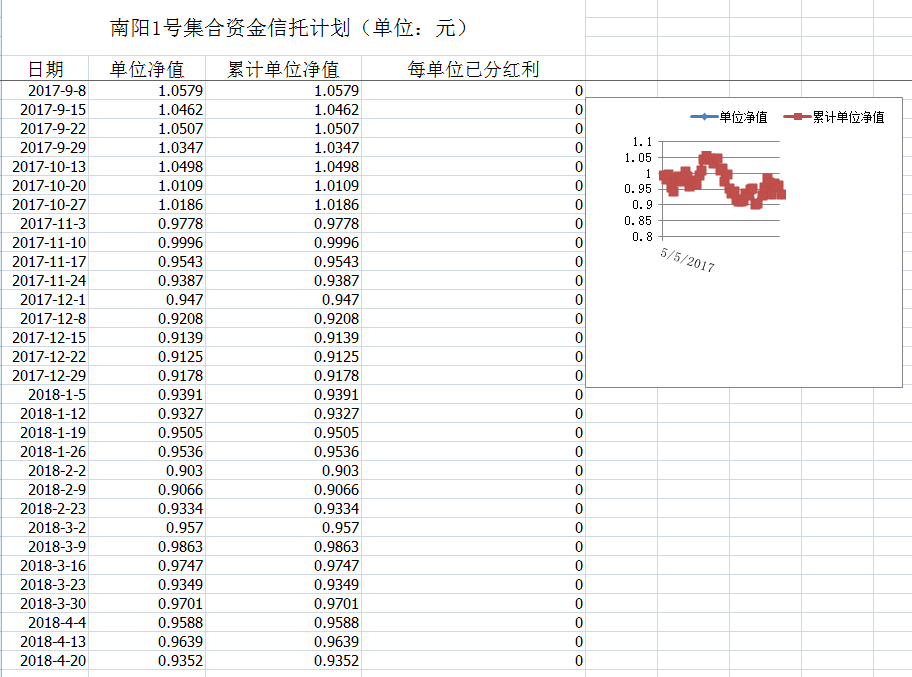912x677 pixels.
Task: Click the date cell 2017-9-8
Action: coord(52,91)
